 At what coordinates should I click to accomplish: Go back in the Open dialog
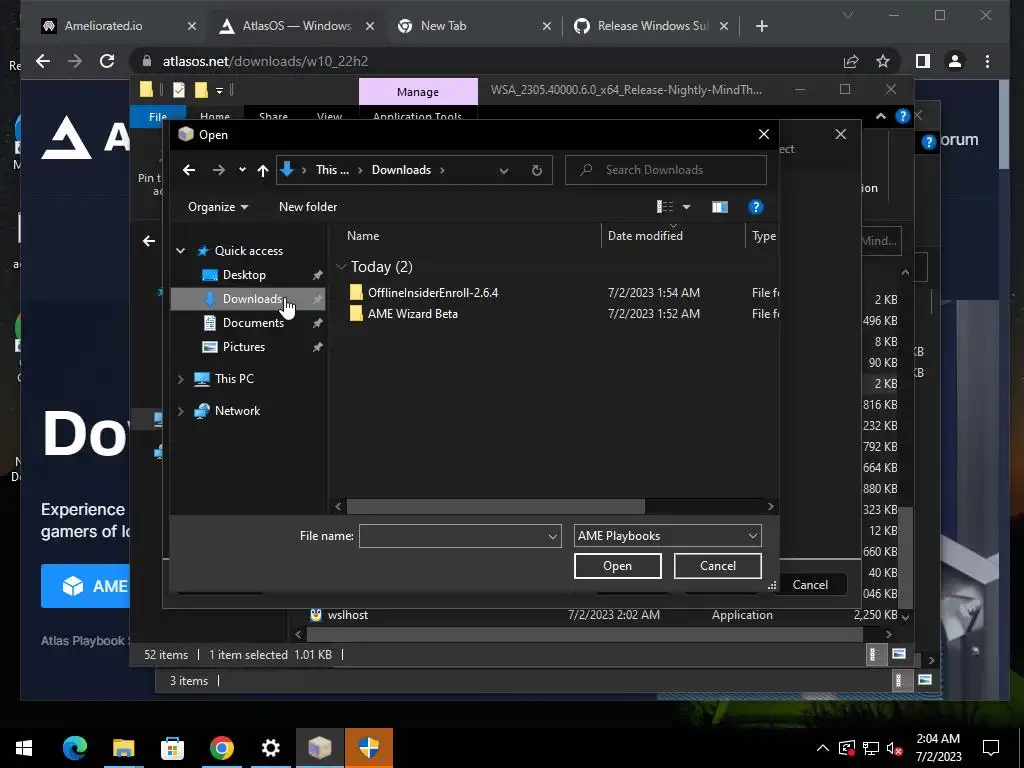point(189,170)
